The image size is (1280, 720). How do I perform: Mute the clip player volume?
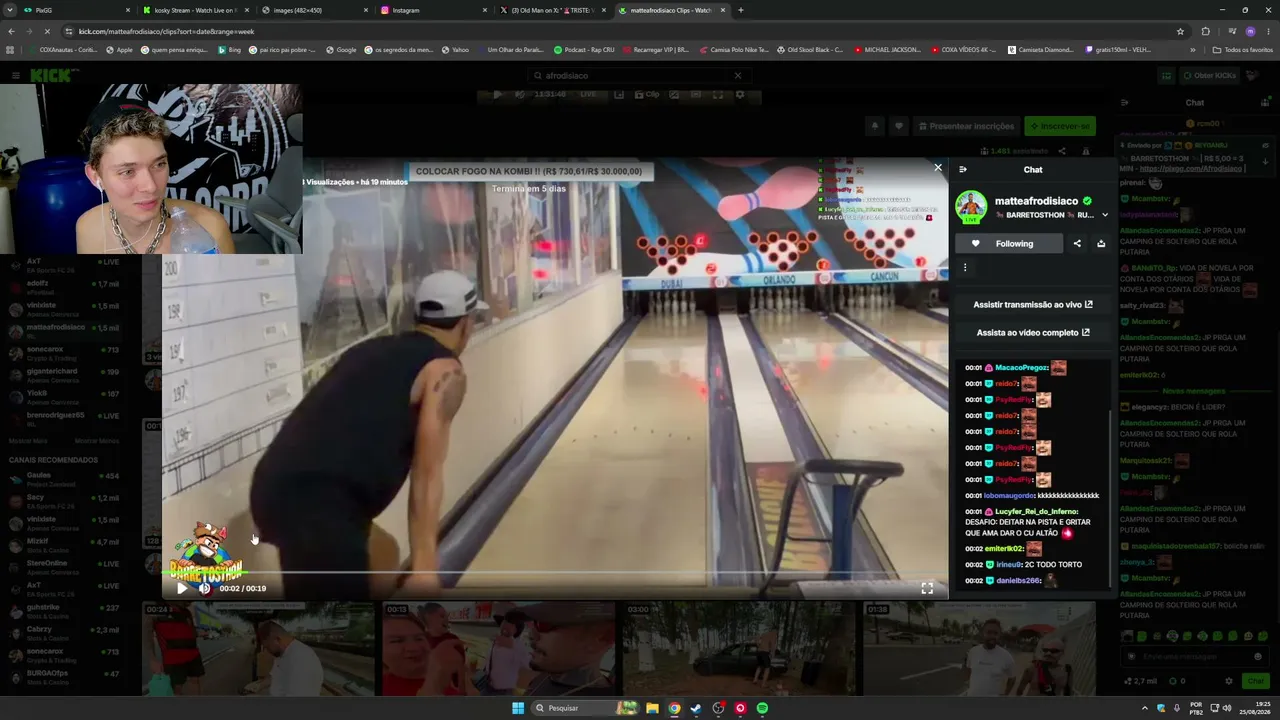(x=204, y=588)
